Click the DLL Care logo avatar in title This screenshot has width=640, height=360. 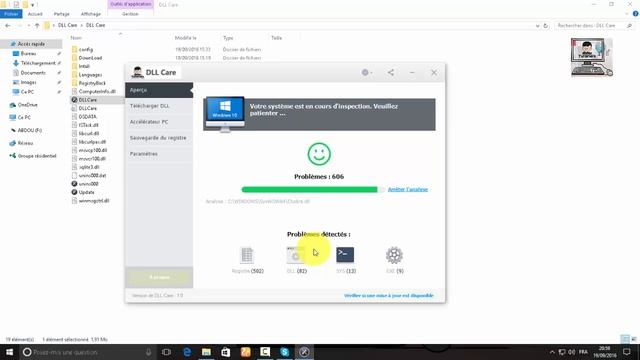137,72
